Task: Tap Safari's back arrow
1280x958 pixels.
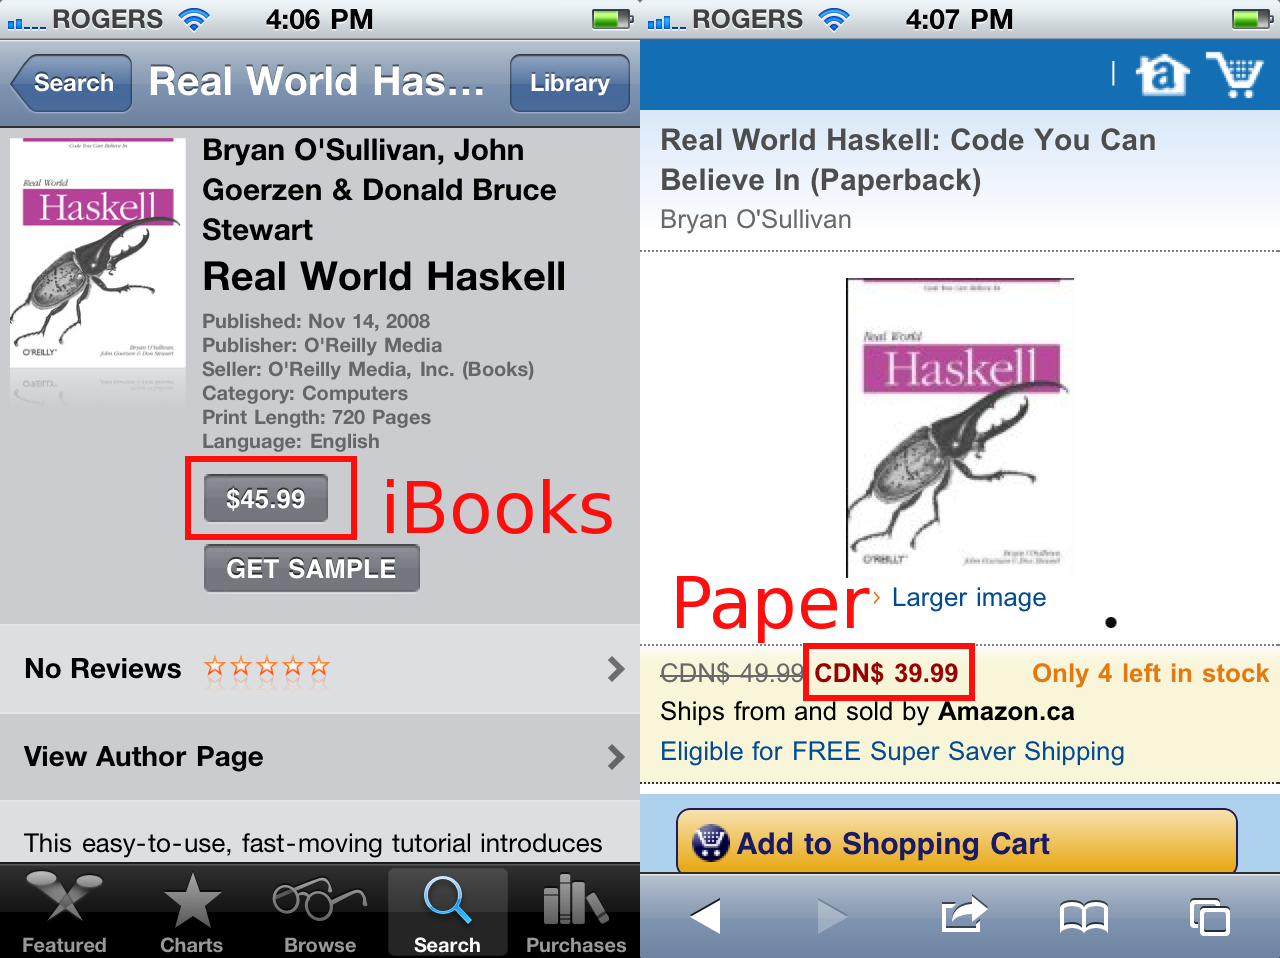Action: pyautogui.click(x=705, y=916)
